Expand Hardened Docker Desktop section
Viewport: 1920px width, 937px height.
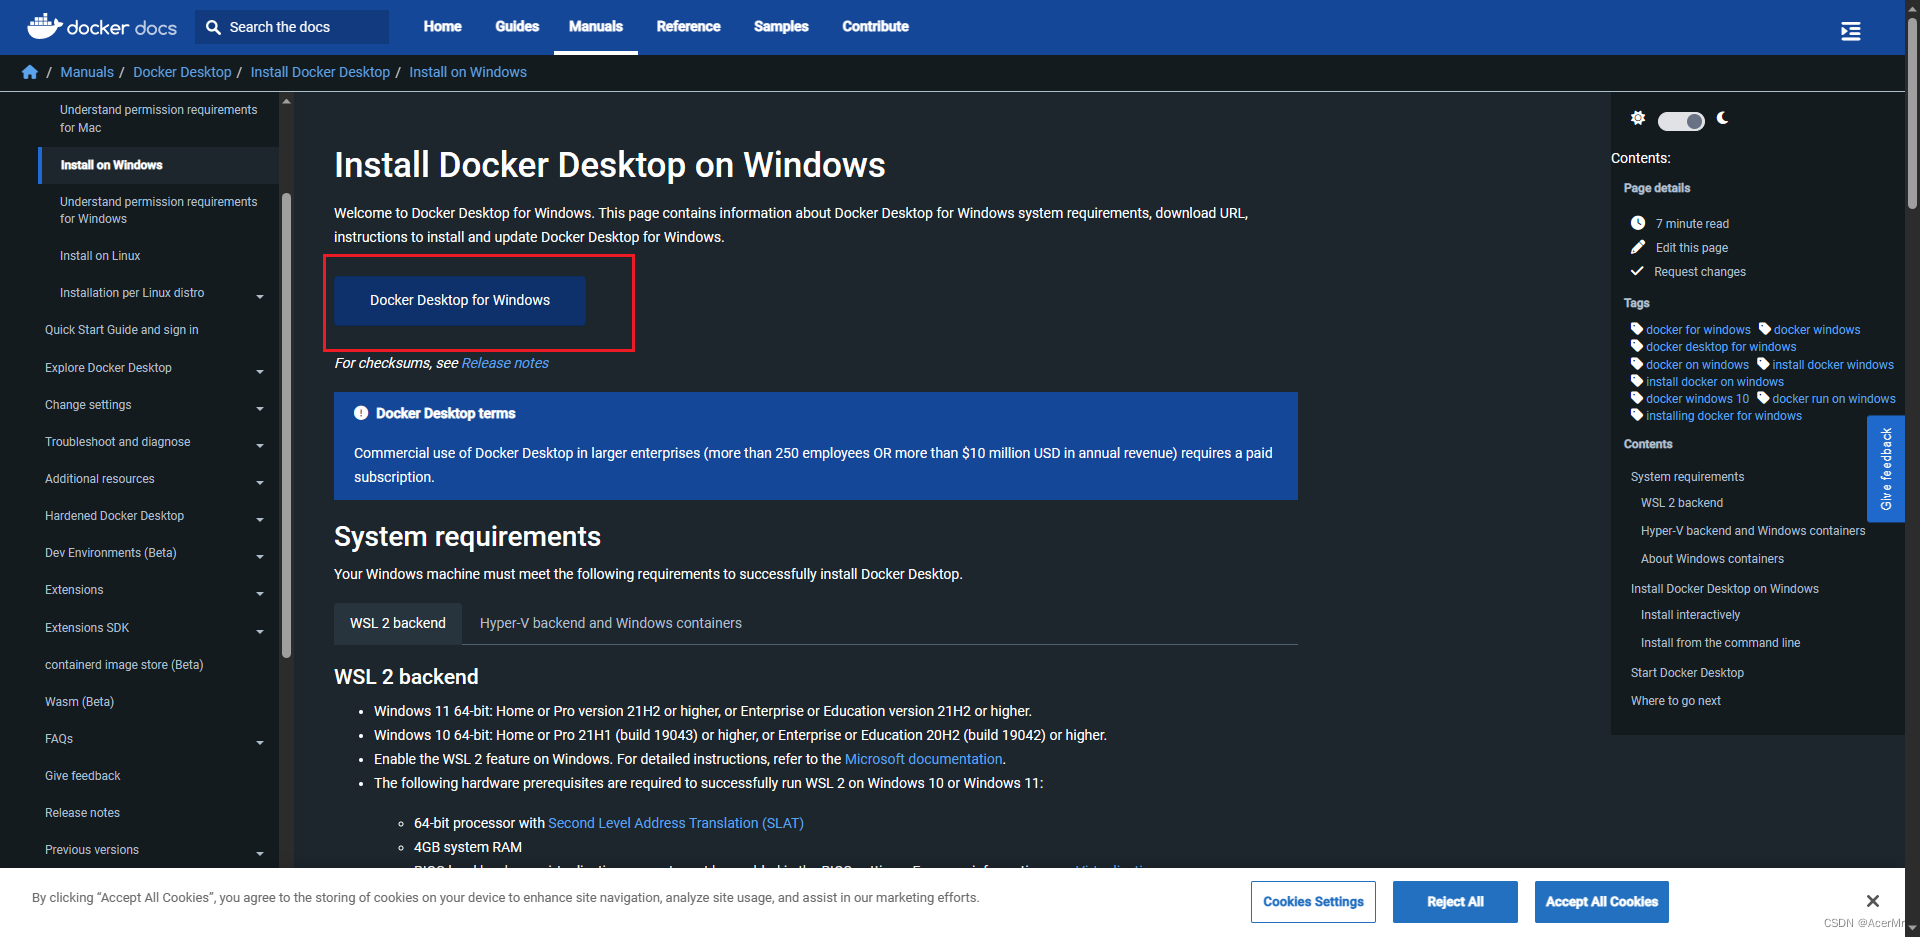coord(260,519)
